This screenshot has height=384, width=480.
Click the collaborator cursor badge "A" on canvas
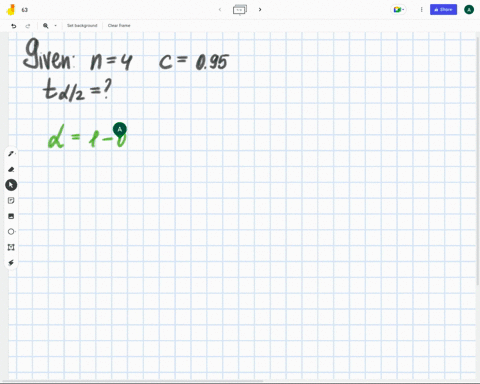[120, 129]
